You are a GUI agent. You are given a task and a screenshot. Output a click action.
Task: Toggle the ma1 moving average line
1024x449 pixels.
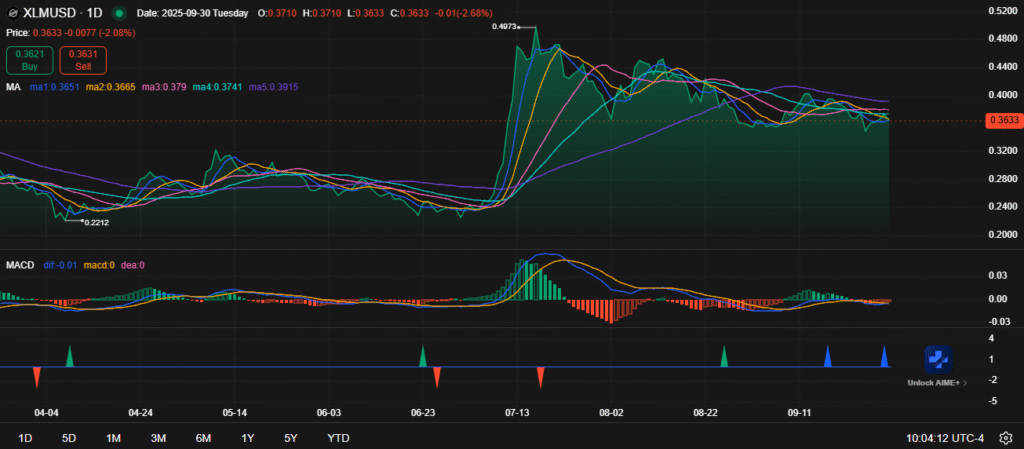point(55,88)
